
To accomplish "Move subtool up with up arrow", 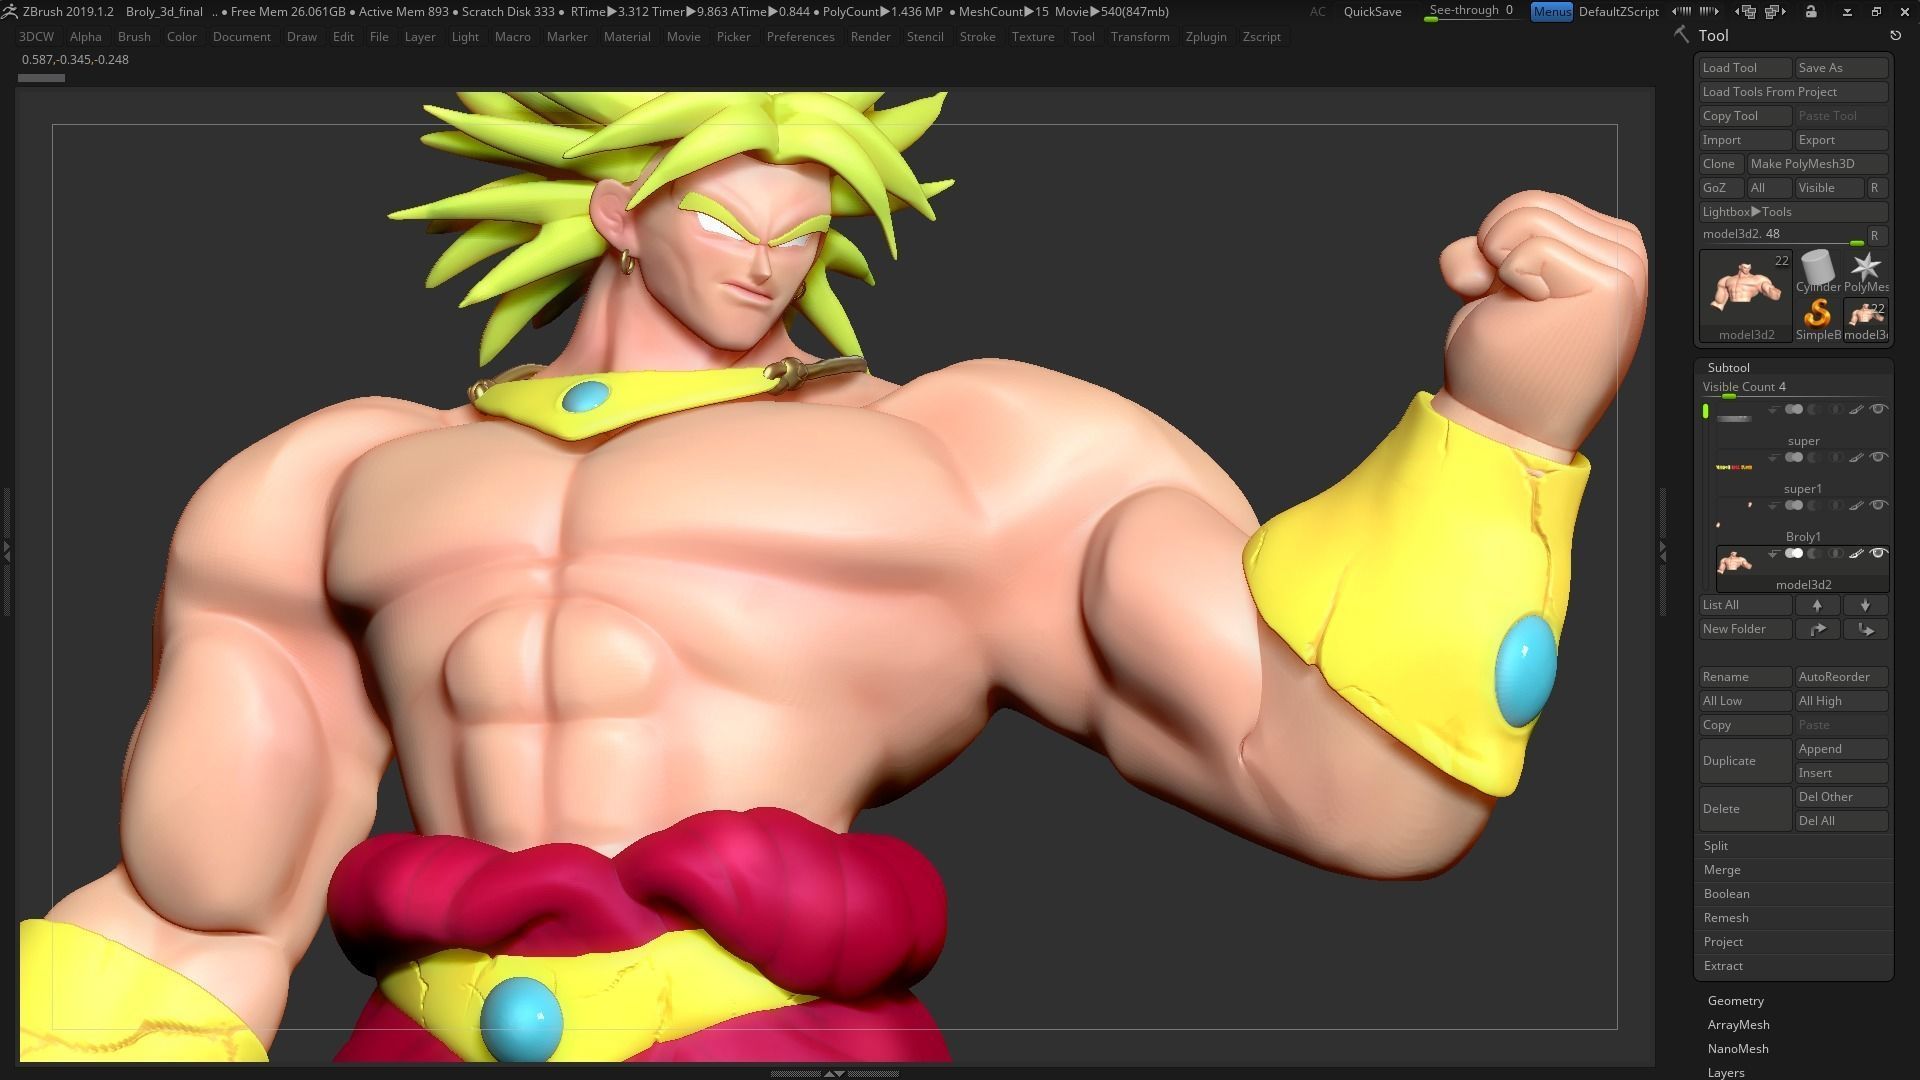I will coord(1817,605).
